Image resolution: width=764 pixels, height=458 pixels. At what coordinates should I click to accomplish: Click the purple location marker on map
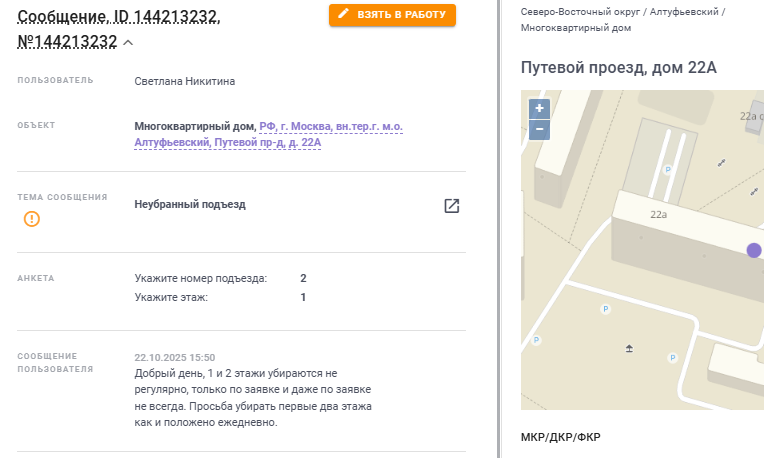754,250
